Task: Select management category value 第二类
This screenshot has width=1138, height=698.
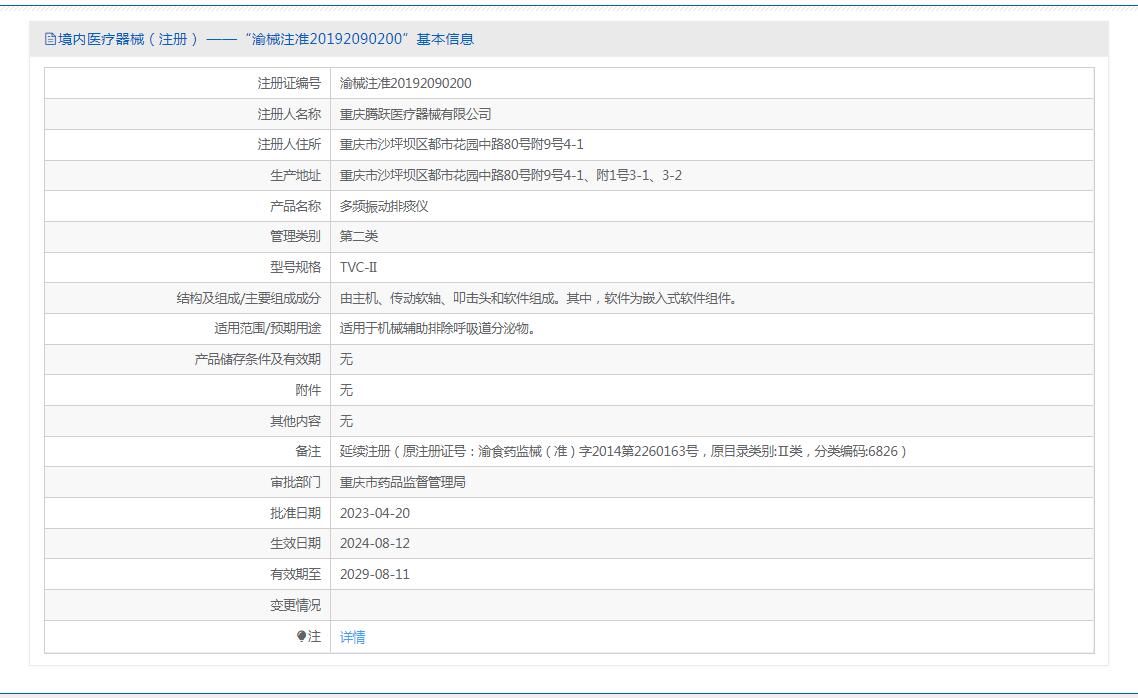Action: click(x=359, y=237)
